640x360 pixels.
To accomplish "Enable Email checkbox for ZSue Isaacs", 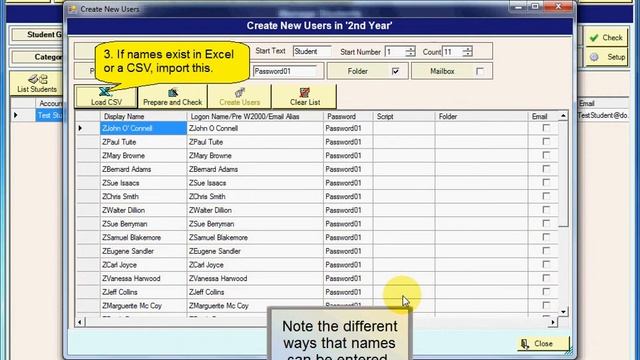I will (546, 182).
